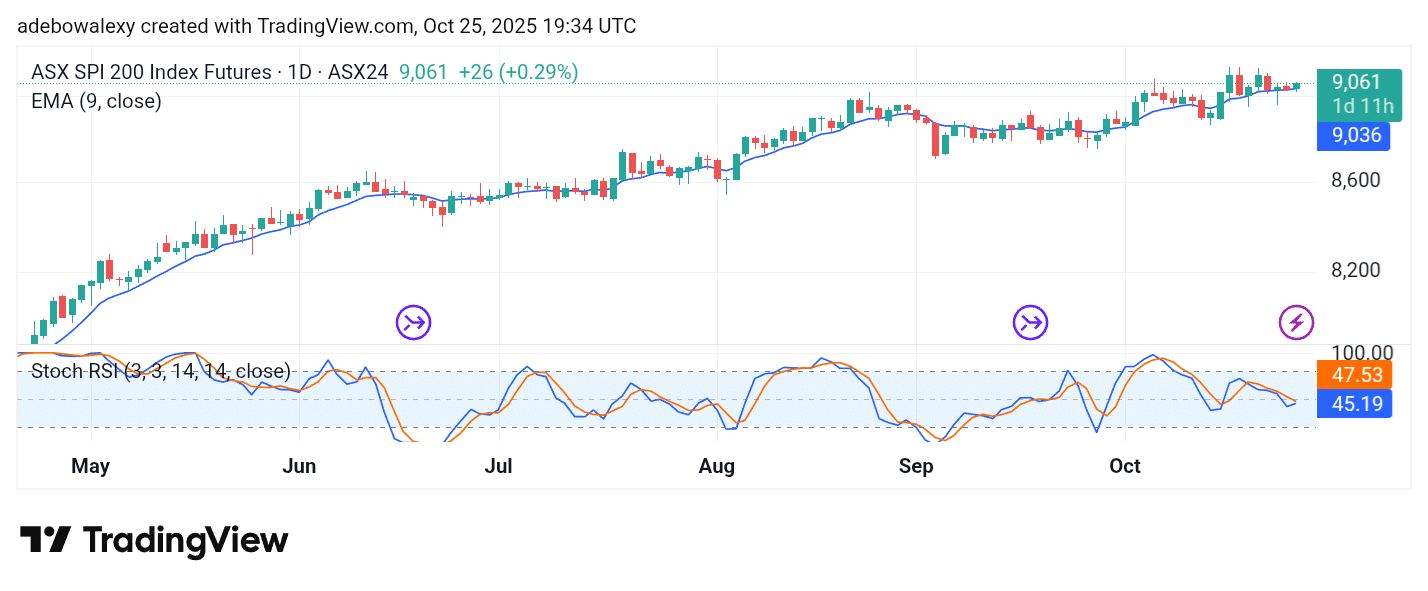This screenshot has width=1428, height=591.
Task: Click the Oct label on the time axis
Action: (1125, 466)
